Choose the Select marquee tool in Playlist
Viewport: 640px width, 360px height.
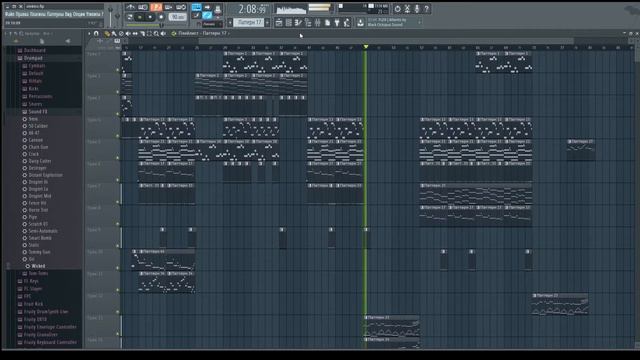tap(149, 33)
